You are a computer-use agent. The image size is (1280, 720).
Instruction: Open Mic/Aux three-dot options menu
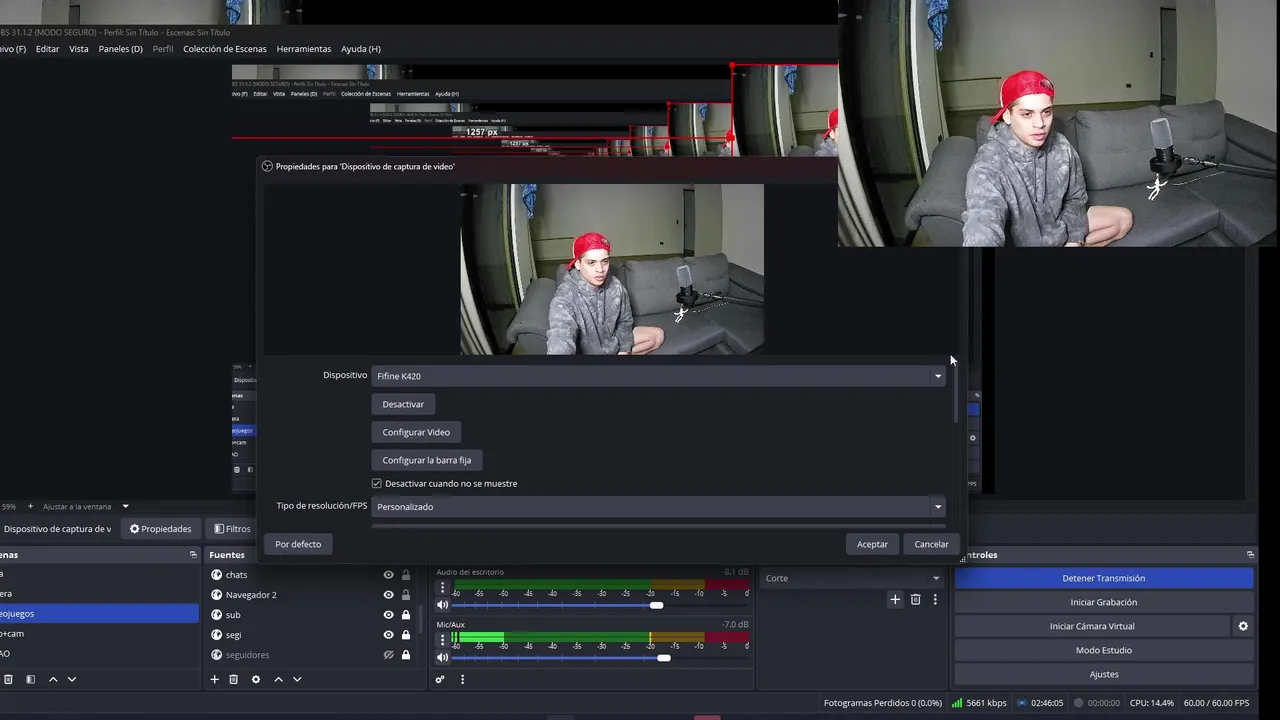[442, 639]
